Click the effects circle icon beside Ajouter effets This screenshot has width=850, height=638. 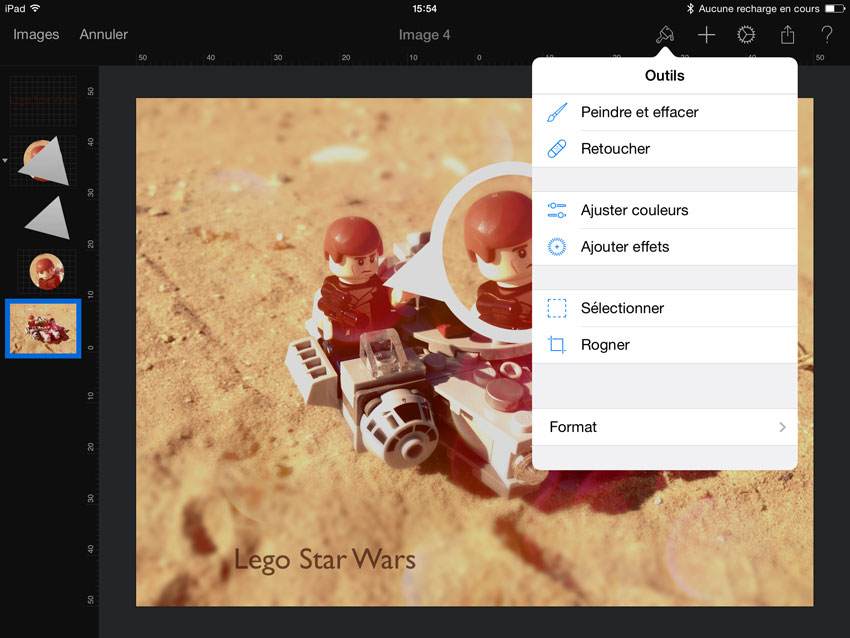pos(557,247)
